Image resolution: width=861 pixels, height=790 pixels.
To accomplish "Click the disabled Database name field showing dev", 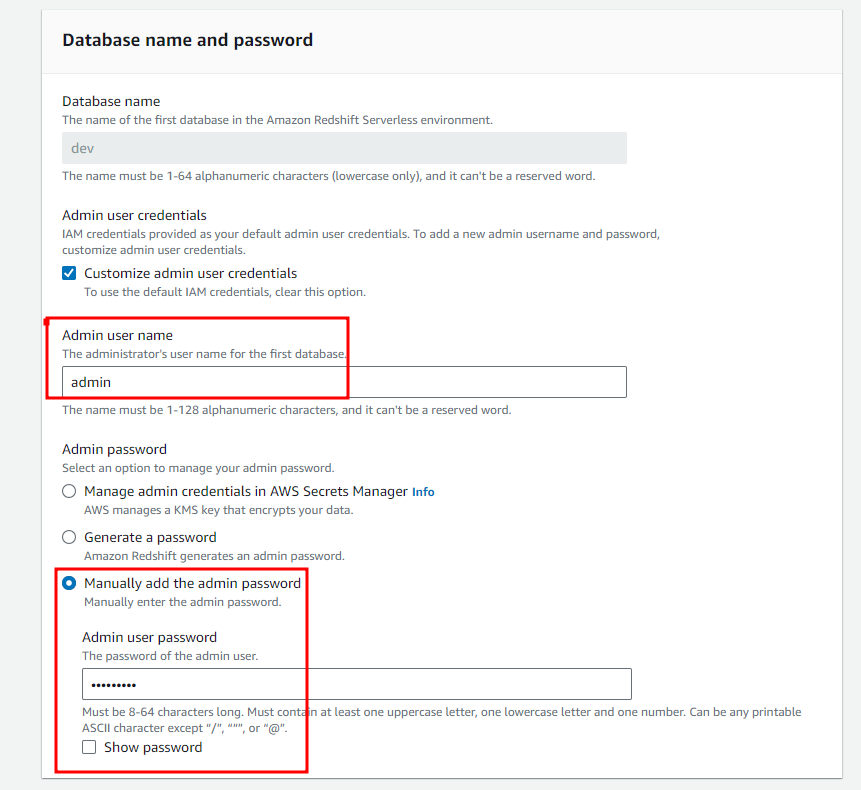I will coord(344,148).
